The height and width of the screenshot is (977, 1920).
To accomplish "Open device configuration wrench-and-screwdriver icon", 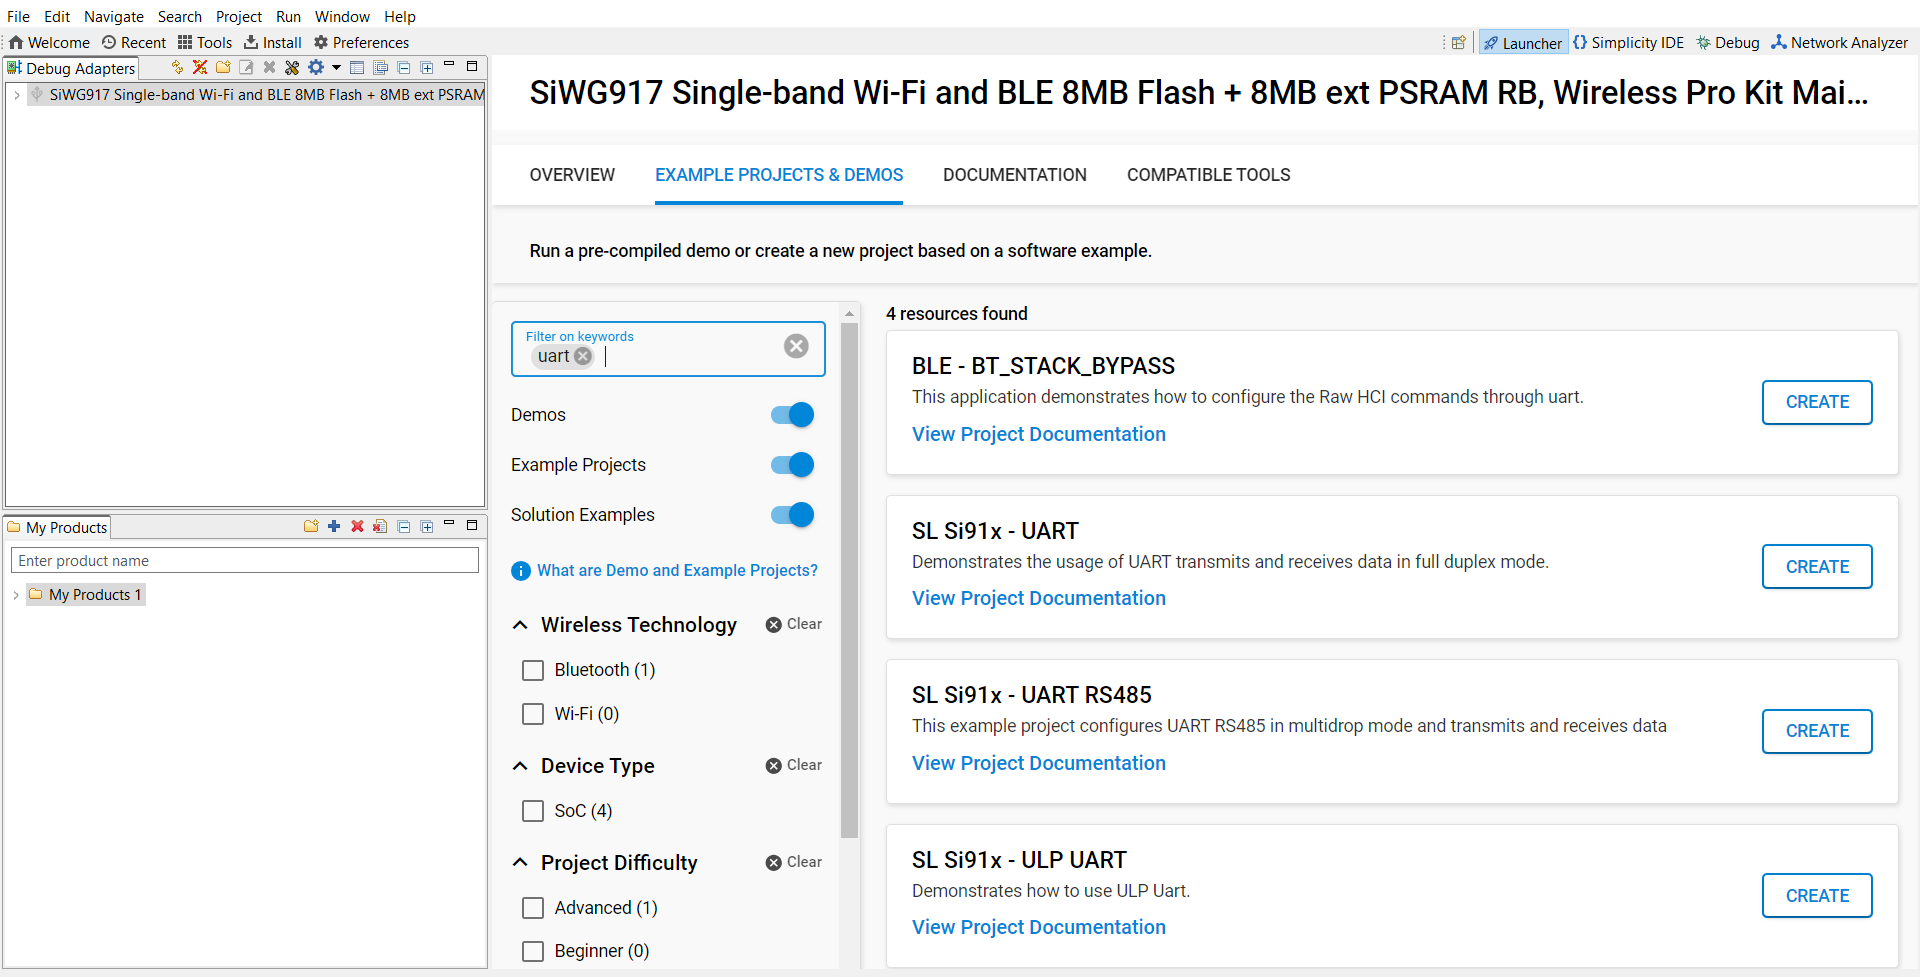I will pyautogui.click(x=292, y=67).
